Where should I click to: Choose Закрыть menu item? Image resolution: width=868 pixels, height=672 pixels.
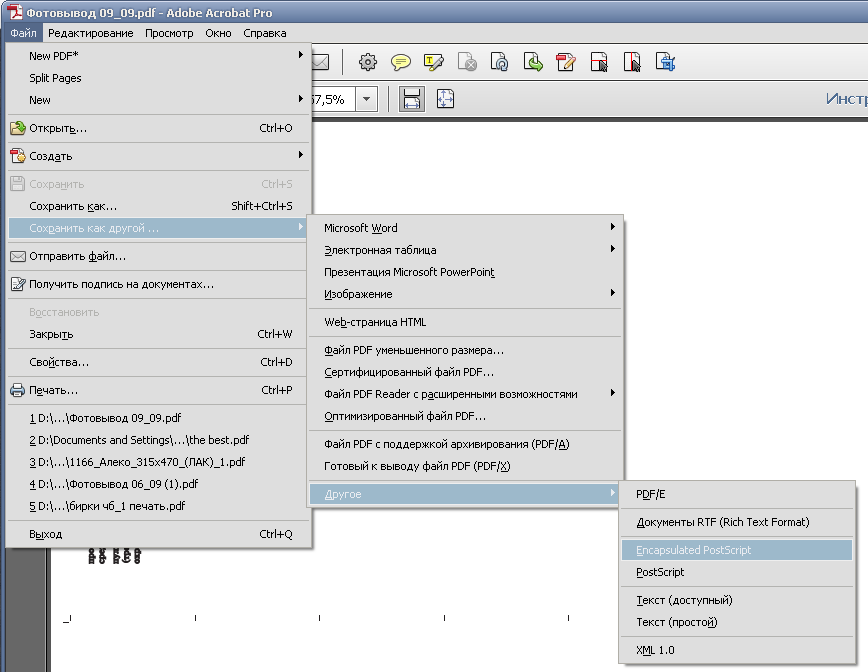click(x=158, y=334)
